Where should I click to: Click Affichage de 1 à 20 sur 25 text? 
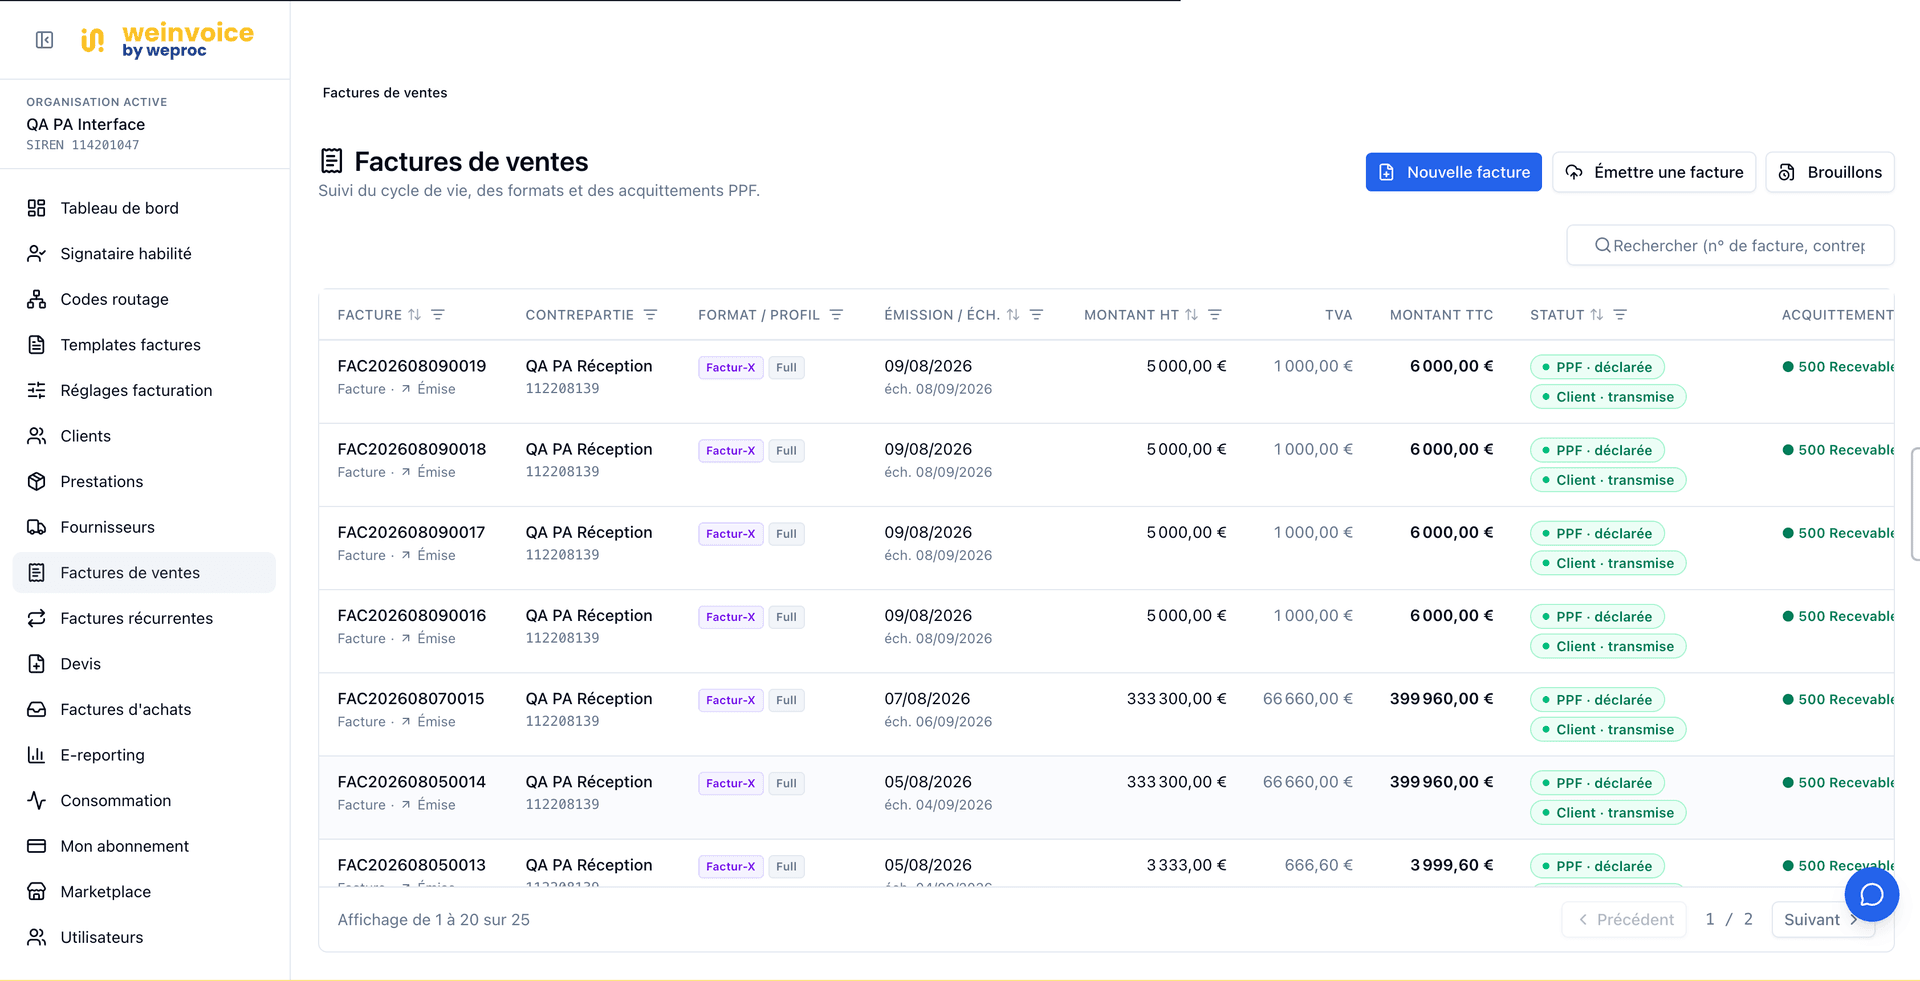click(433, 919)
